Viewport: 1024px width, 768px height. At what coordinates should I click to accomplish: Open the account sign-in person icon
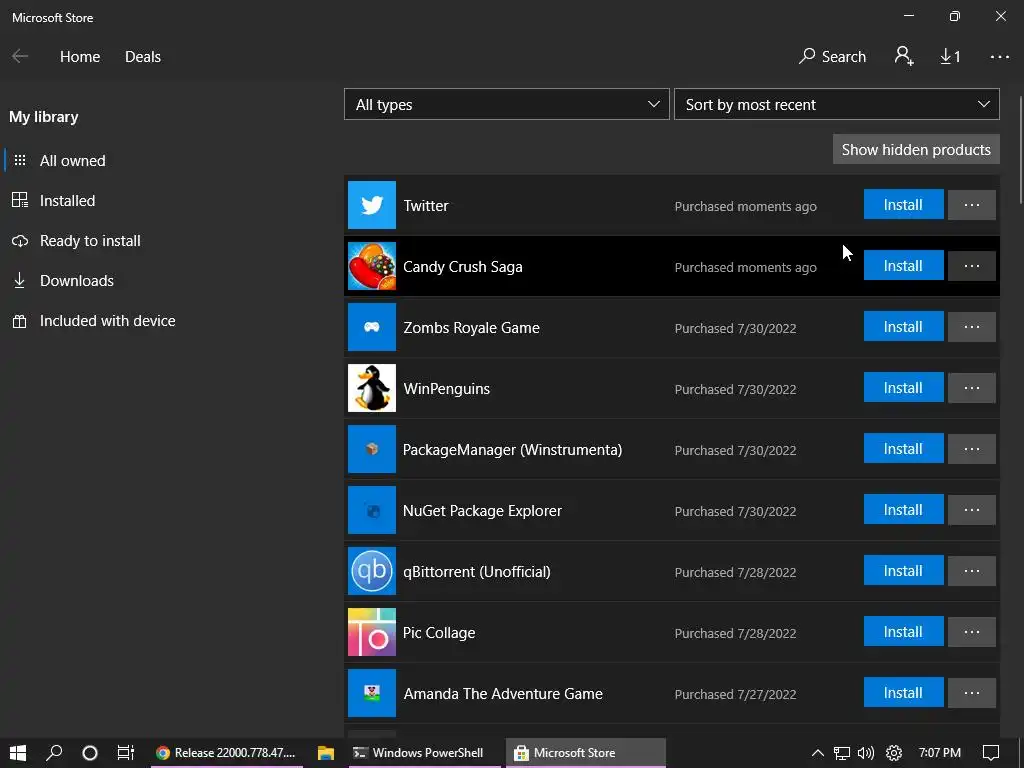(x=904, y=56)
